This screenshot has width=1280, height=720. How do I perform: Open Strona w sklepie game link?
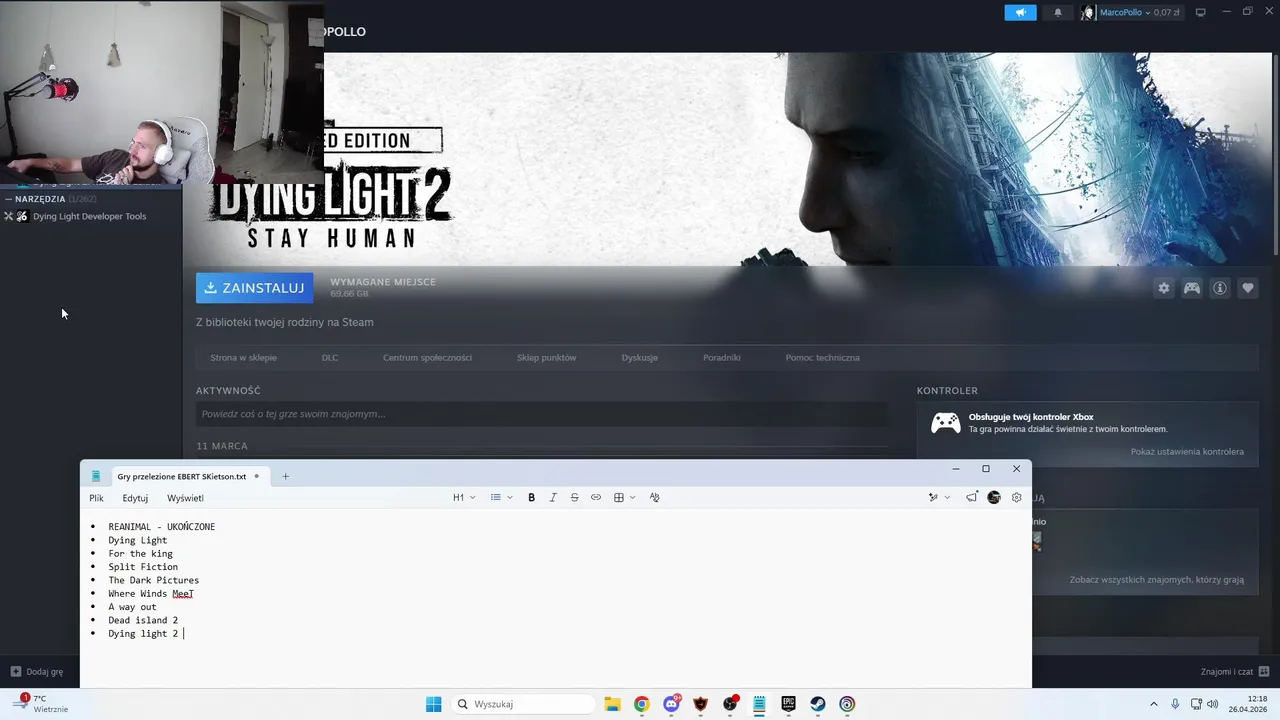point(243,357)
